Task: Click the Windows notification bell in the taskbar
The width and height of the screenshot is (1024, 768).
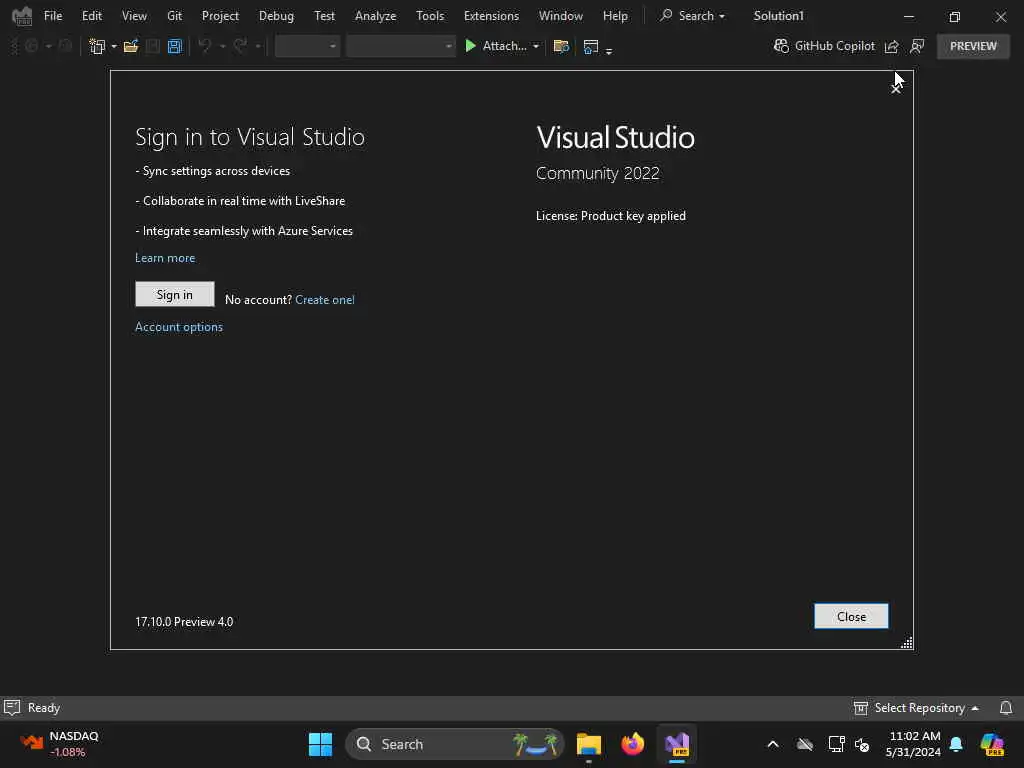Action: (956, 744)
